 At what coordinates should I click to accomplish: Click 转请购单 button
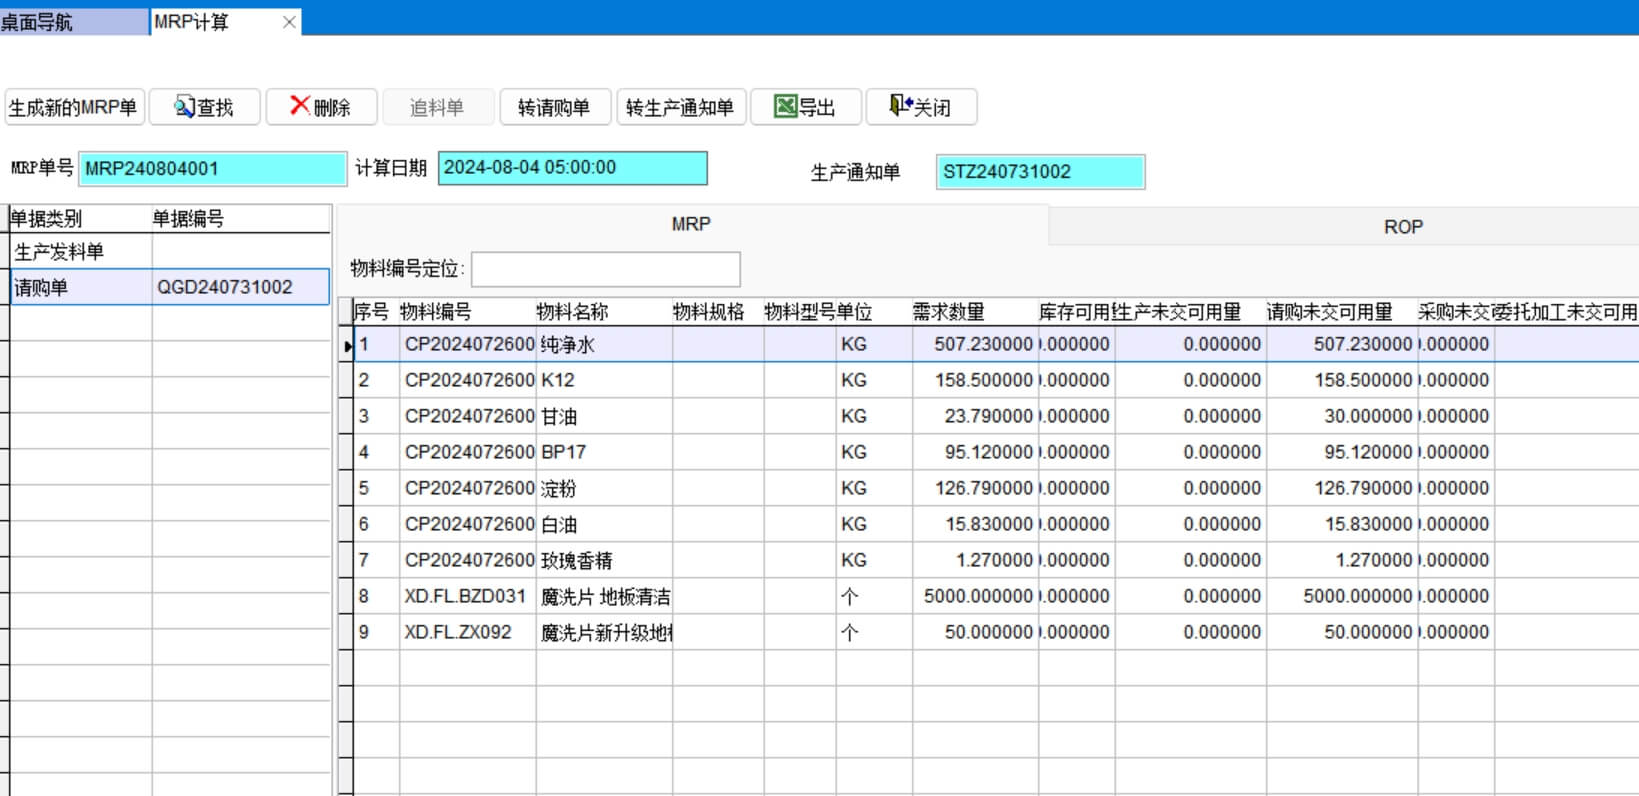(x=554, y=107)
